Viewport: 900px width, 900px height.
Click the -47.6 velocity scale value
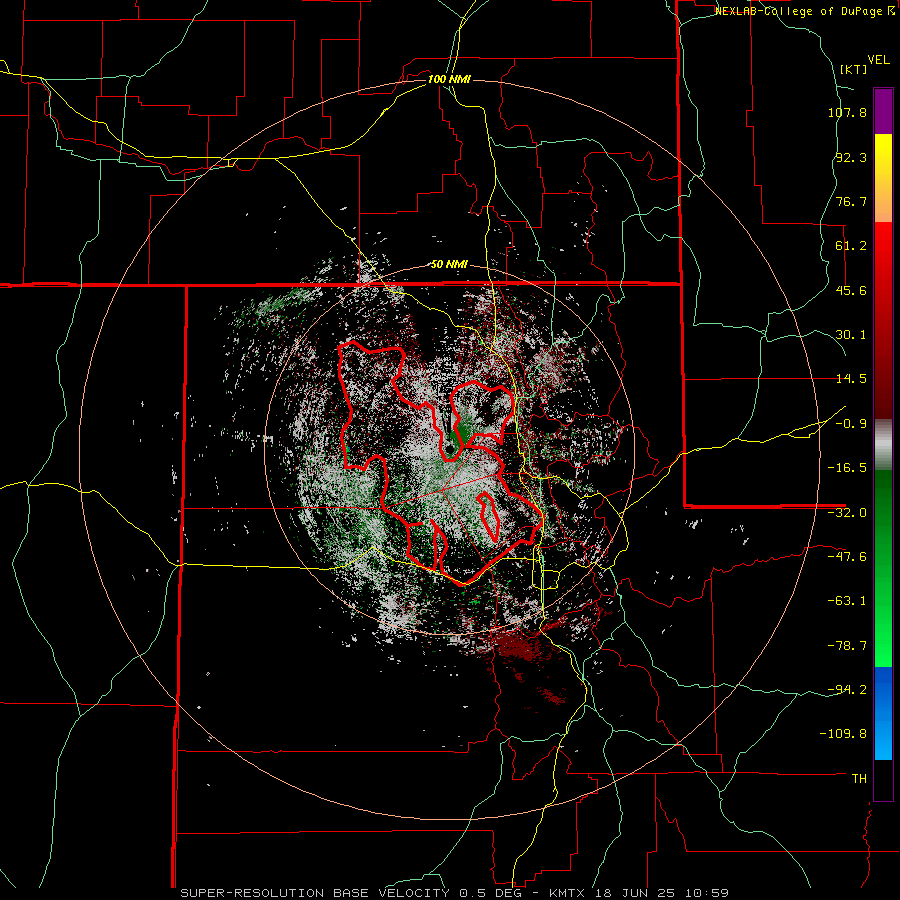847,557
